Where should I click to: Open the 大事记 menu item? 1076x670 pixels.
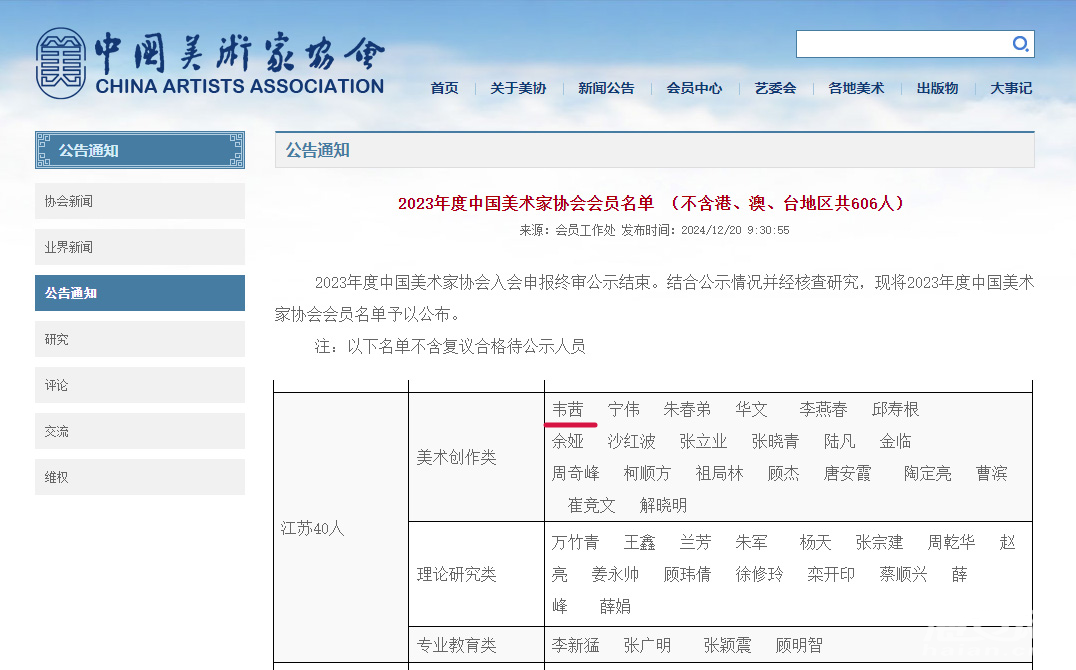[1011, 89]
